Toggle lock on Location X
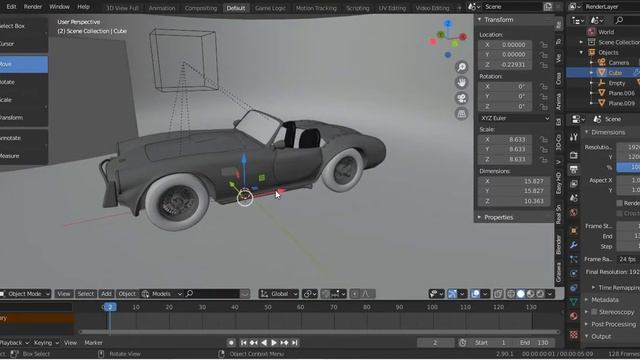Image resolution: width=640 pixels, height=360 pixels. click(x=543, y=44)
